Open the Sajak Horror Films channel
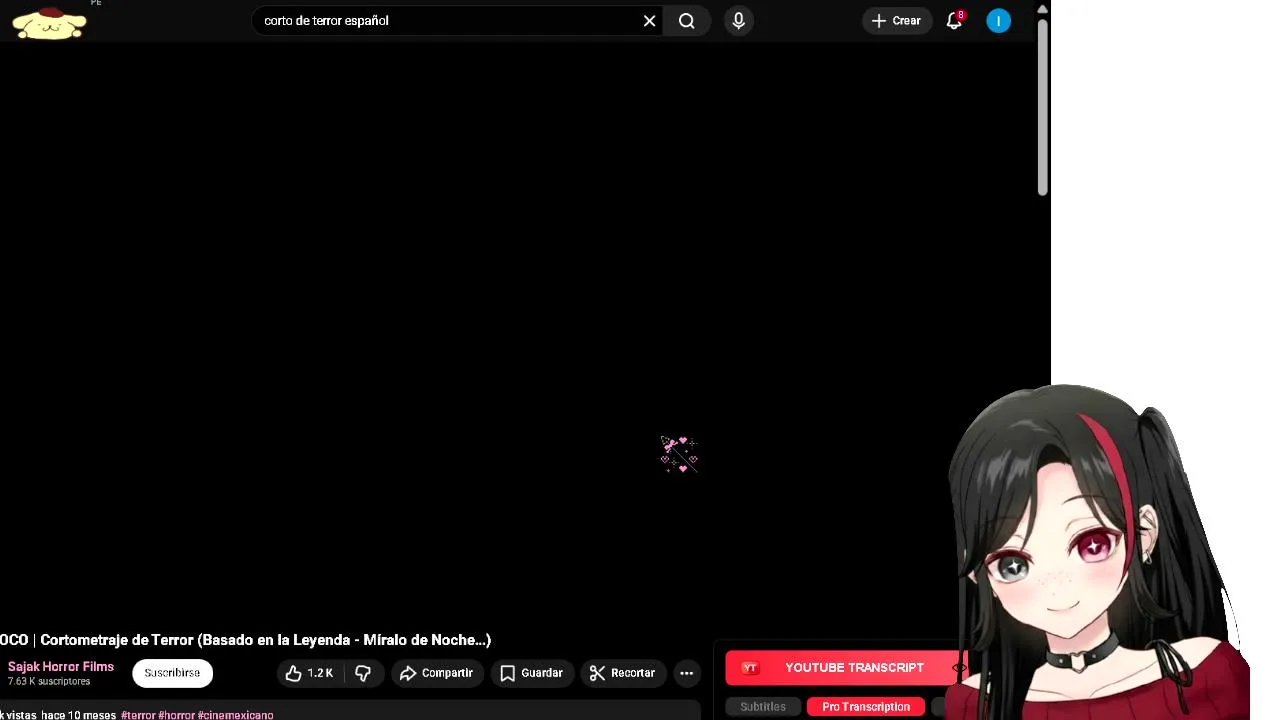 coord(61,666)
